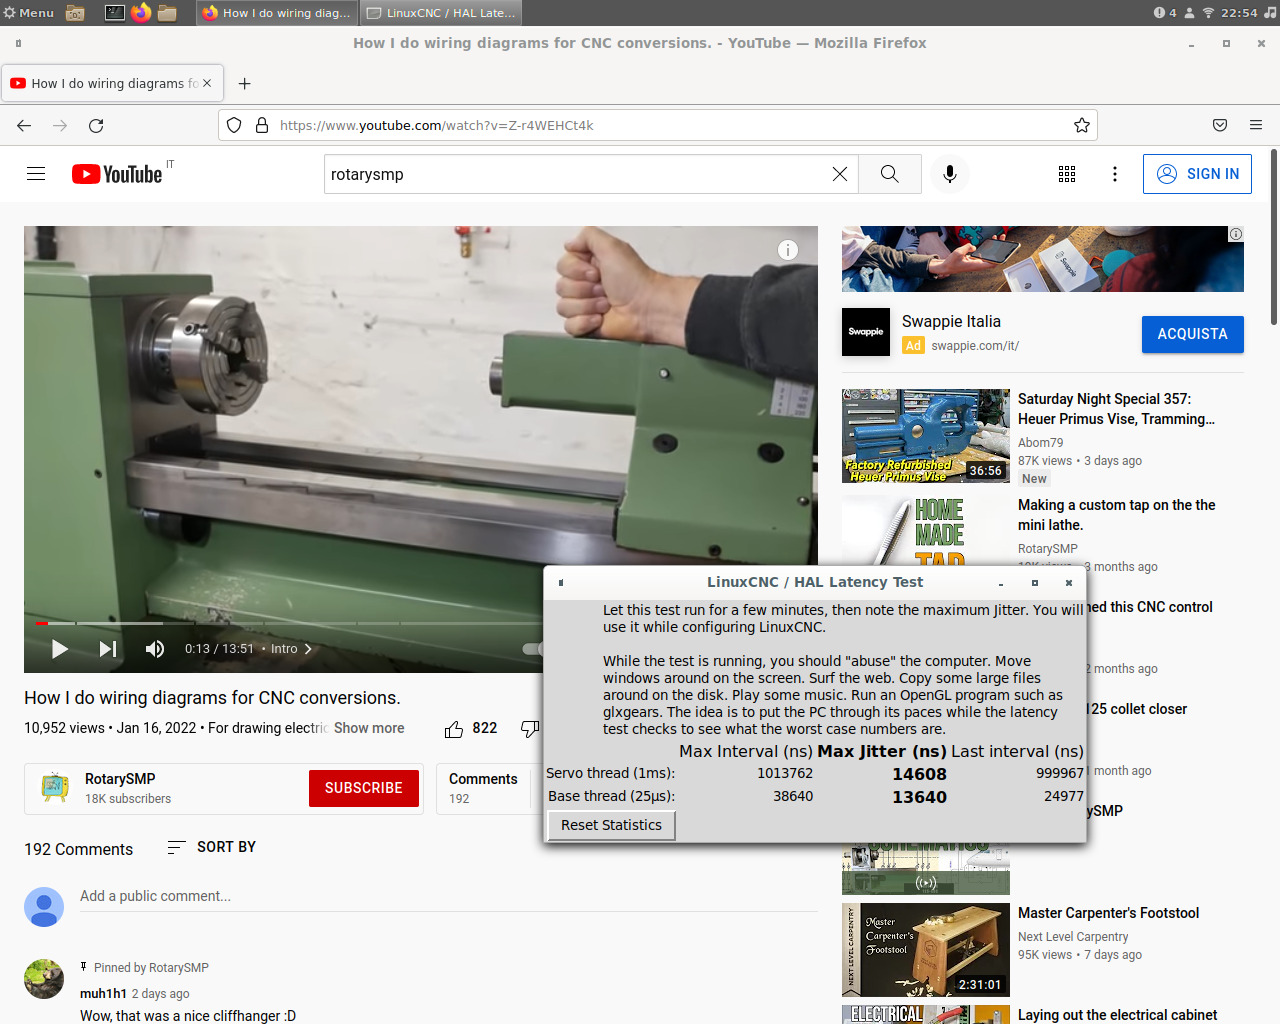Image resolution: width=1280 pixels, height=1024 pixels.
Task: Click the magnifier search button
Action: coord(889,174)
